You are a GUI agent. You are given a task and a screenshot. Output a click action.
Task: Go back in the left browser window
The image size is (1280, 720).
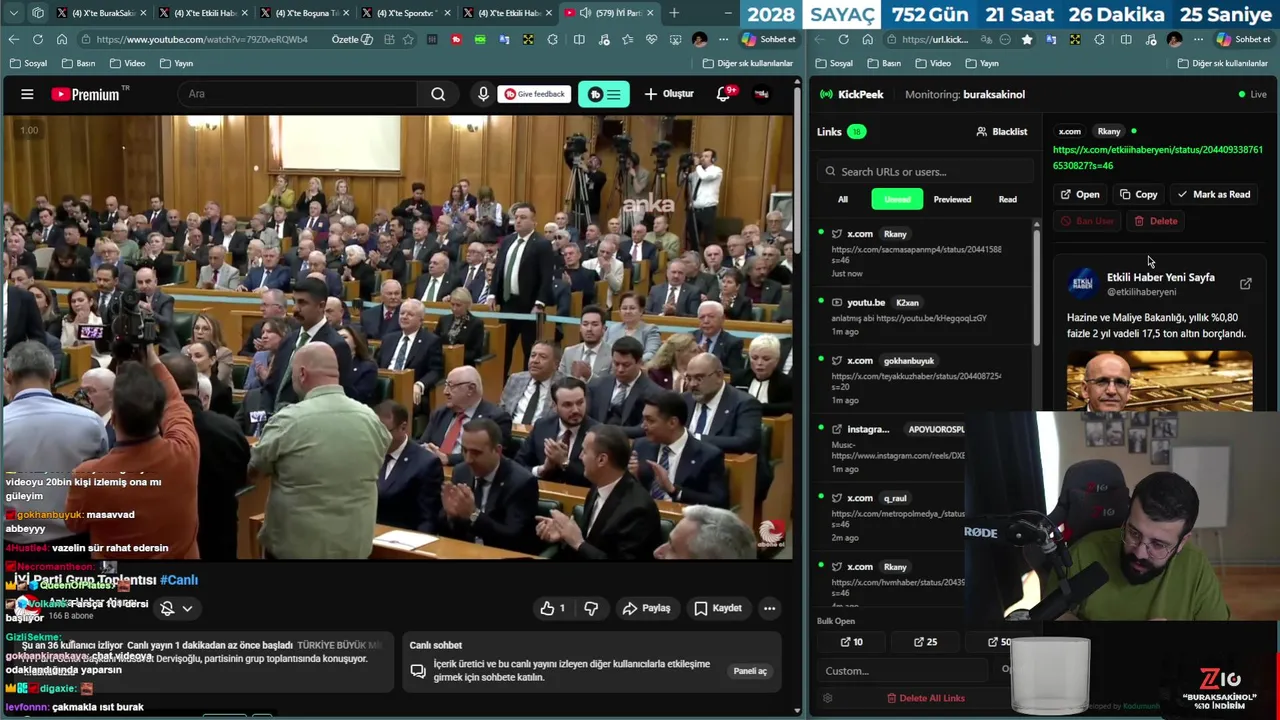pos(13,39)
